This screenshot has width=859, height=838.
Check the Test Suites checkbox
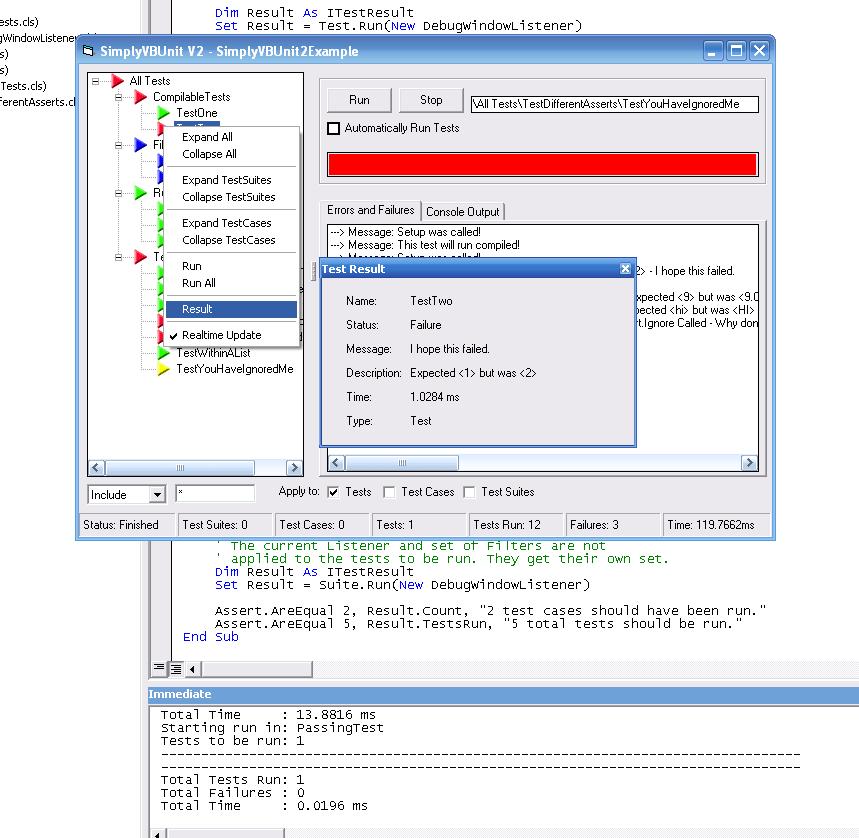(x=469, y=492)
